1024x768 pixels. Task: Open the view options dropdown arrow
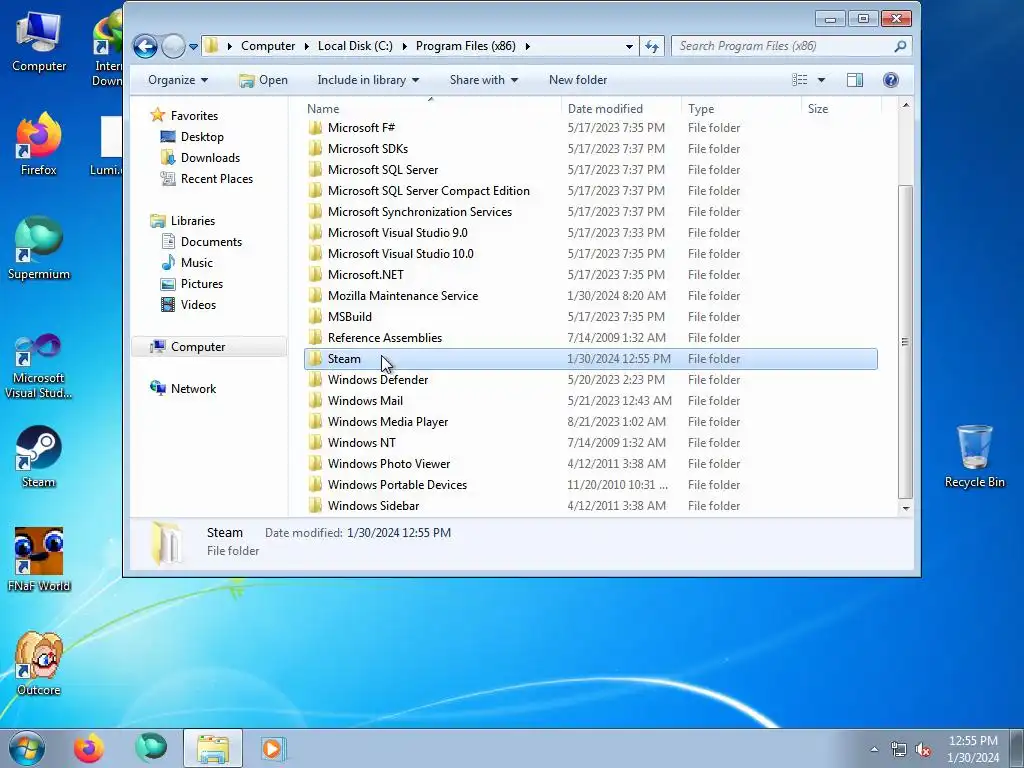coord(822,80)
